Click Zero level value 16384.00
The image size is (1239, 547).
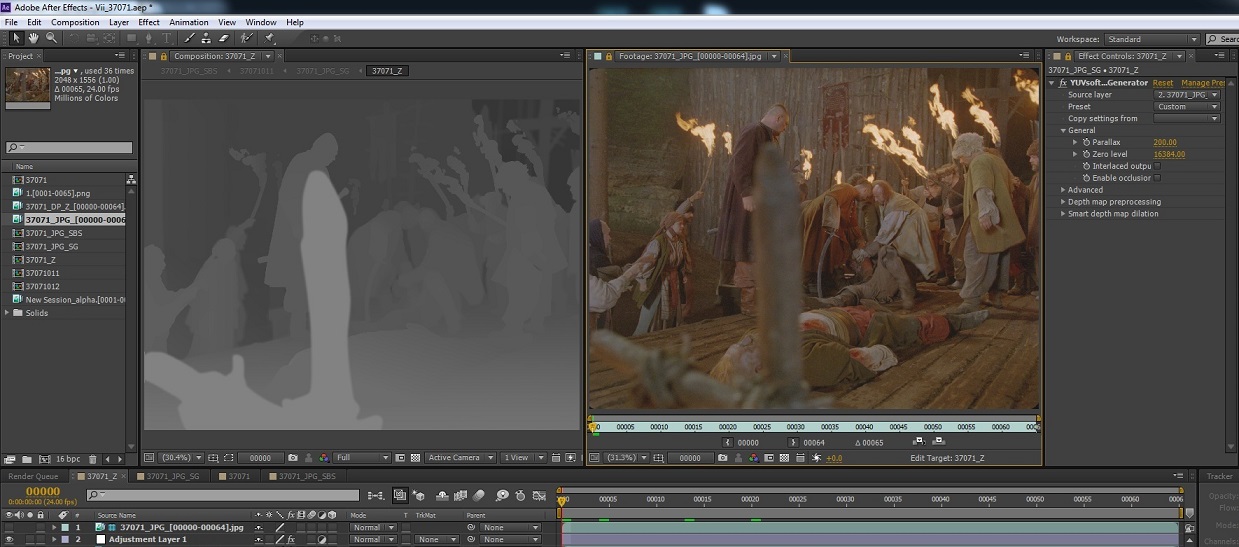coord(1169,154)
